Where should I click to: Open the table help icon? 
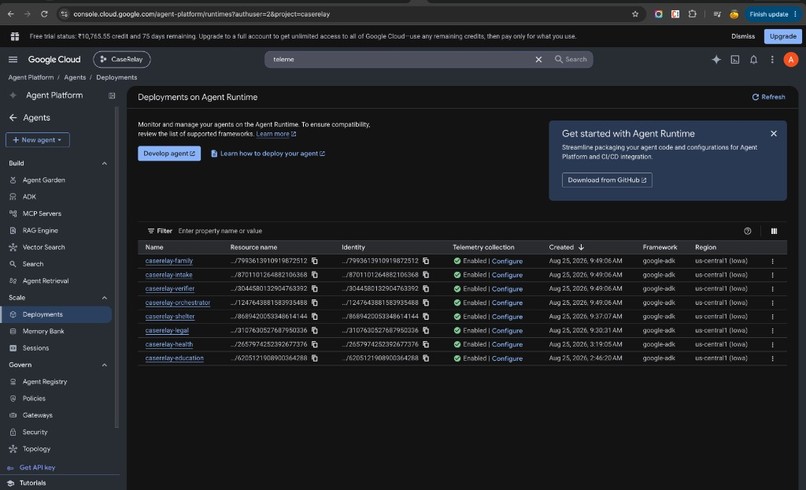[747, 231]
